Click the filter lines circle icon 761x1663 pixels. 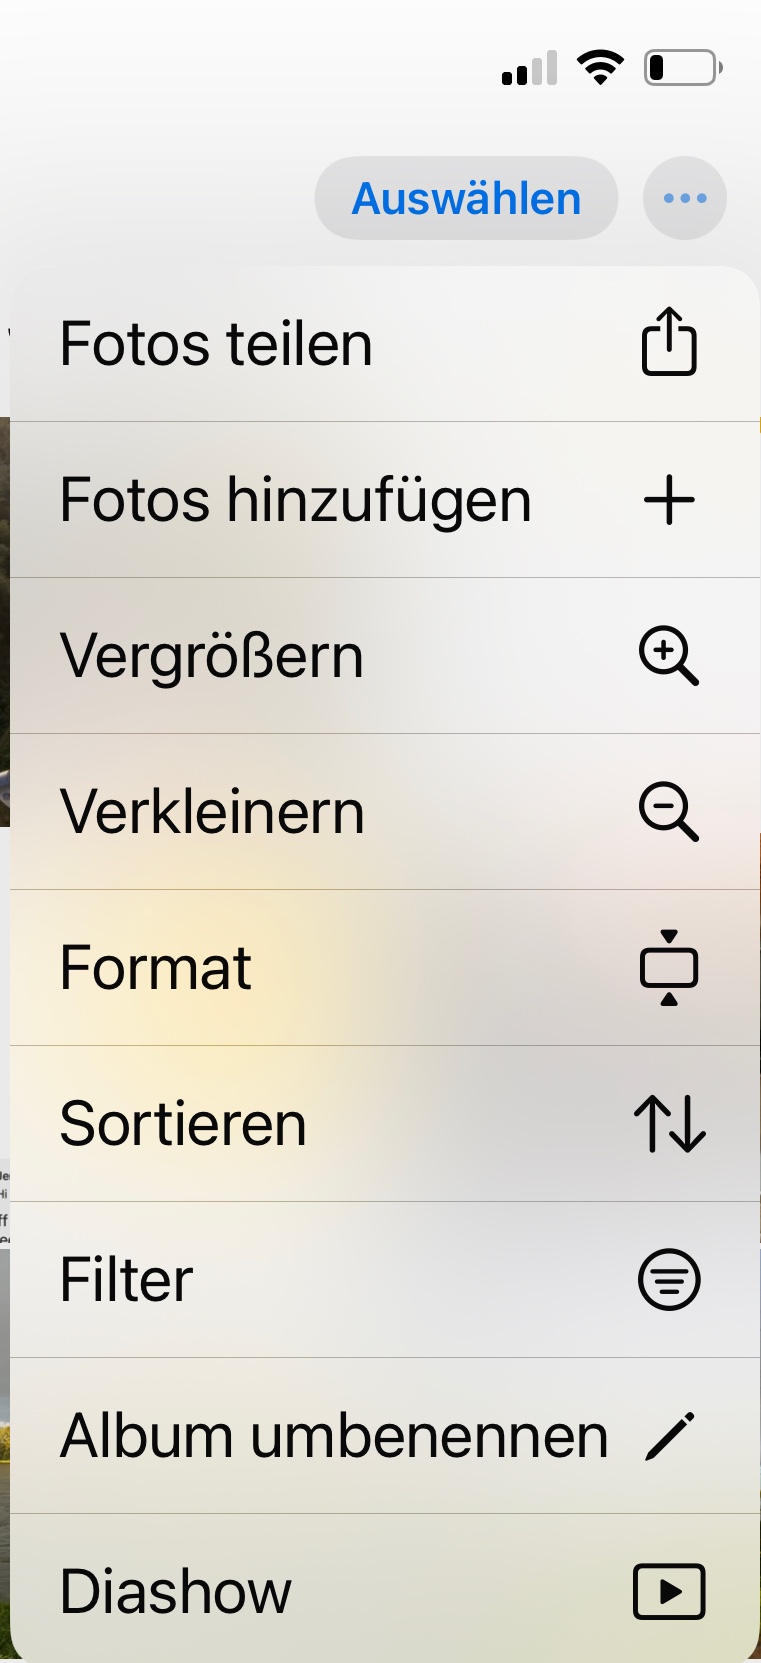click(669, 1280)
